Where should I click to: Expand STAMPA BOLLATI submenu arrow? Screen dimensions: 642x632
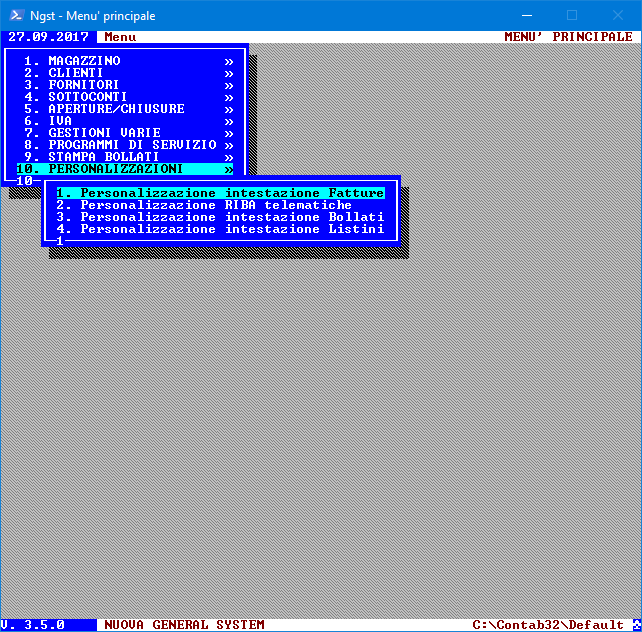pos(229,157)
